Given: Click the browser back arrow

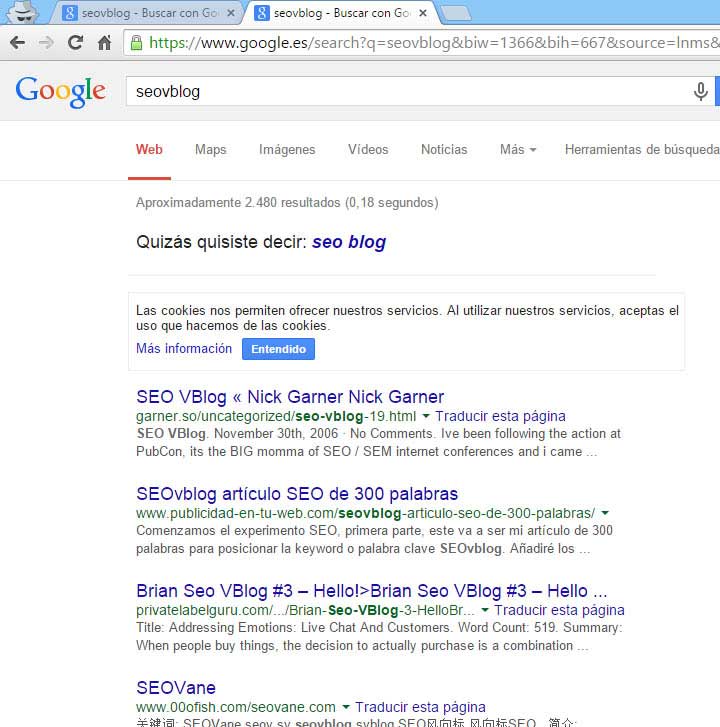Looking at the screenshot, I should pos(17,43).
